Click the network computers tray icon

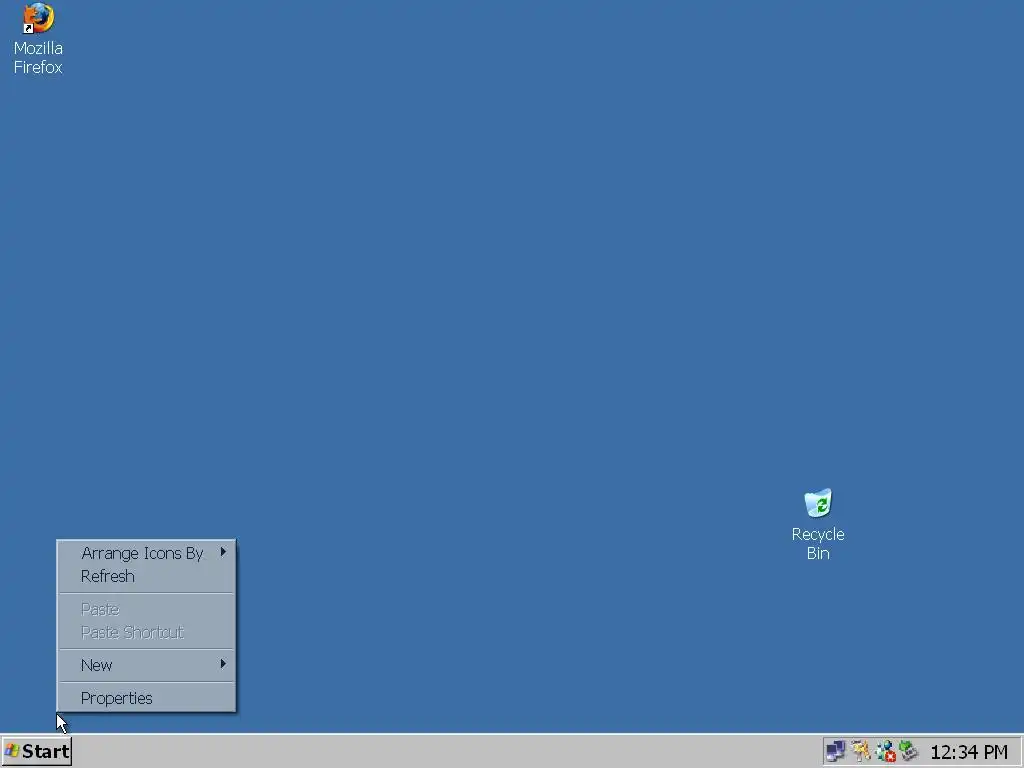coord(835,751)
